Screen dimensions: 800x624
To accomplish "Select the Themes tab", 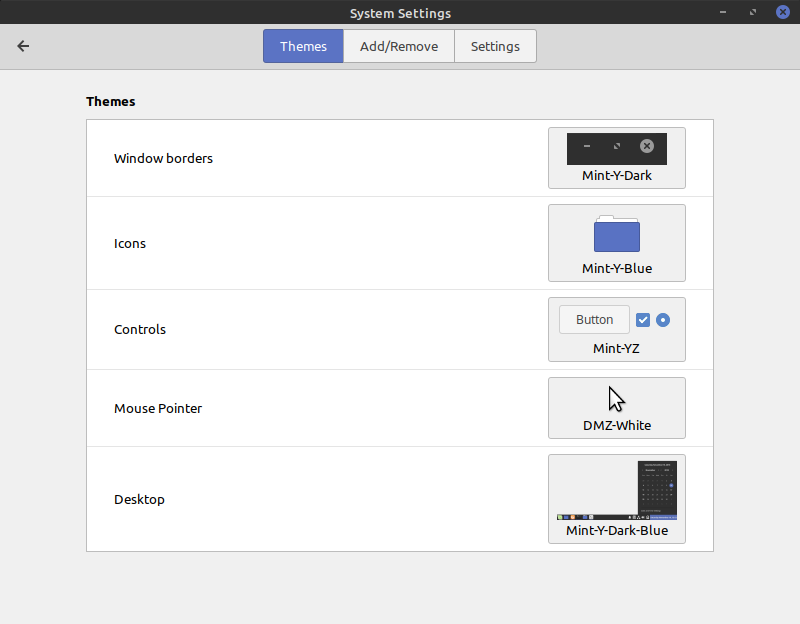I will (303, 46).
